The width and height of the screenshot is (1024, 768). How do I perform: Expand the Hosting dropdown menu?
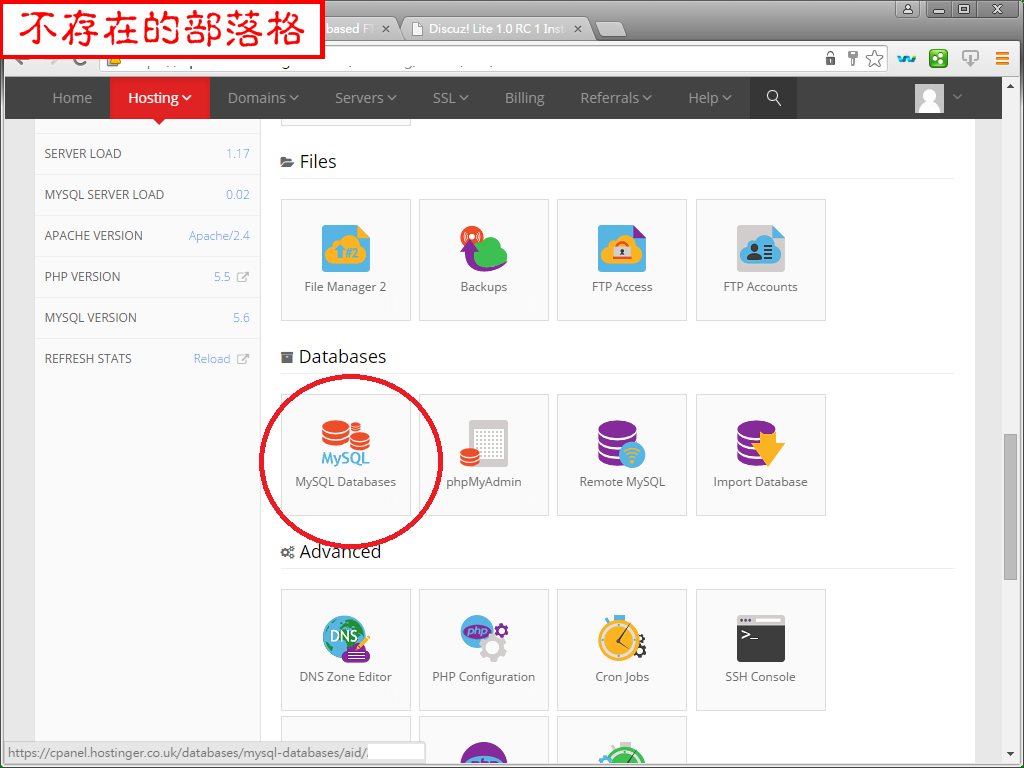pyautogui.click(x=159, y=98)
